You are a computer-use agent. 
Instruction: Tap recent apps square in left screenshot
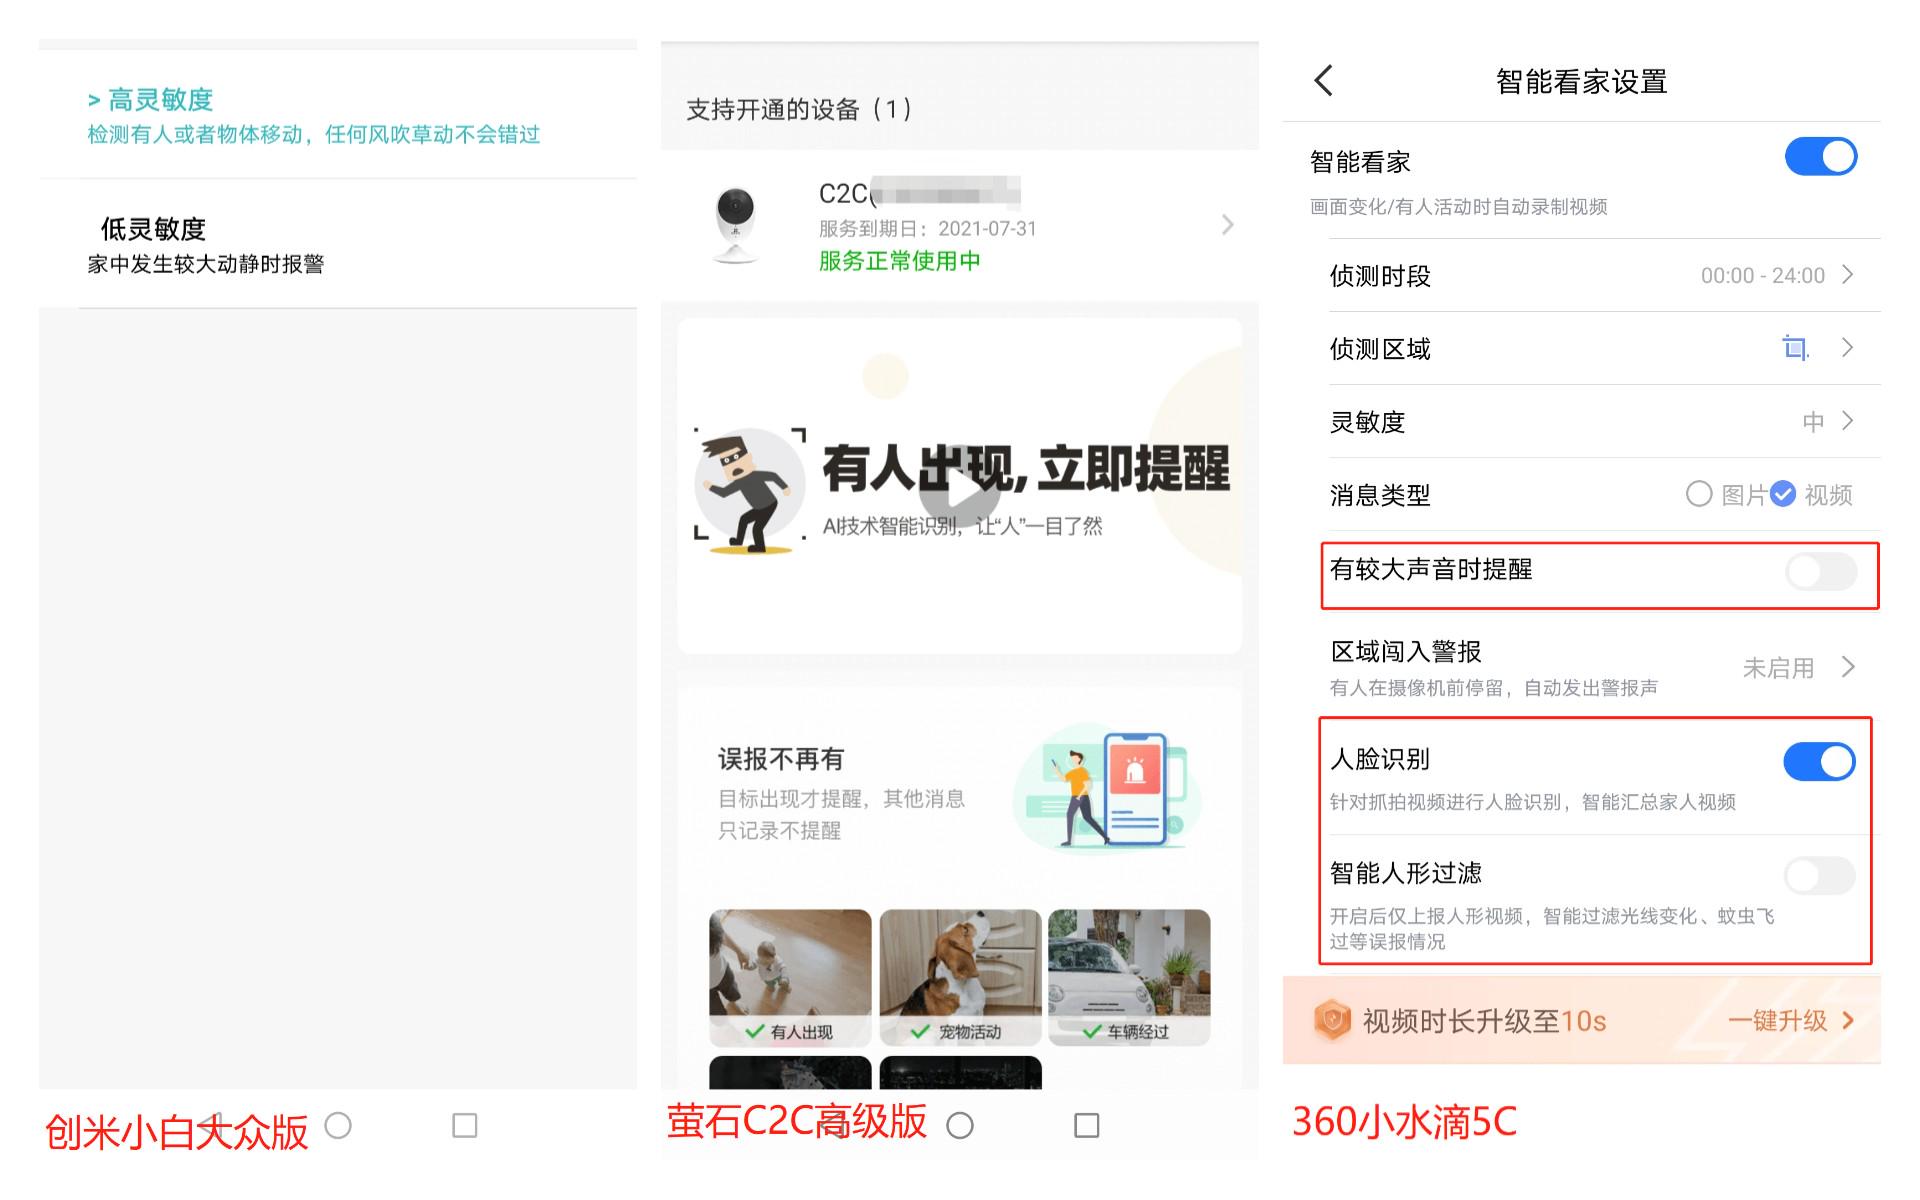pyautogui.click(x=465, y=1126)
